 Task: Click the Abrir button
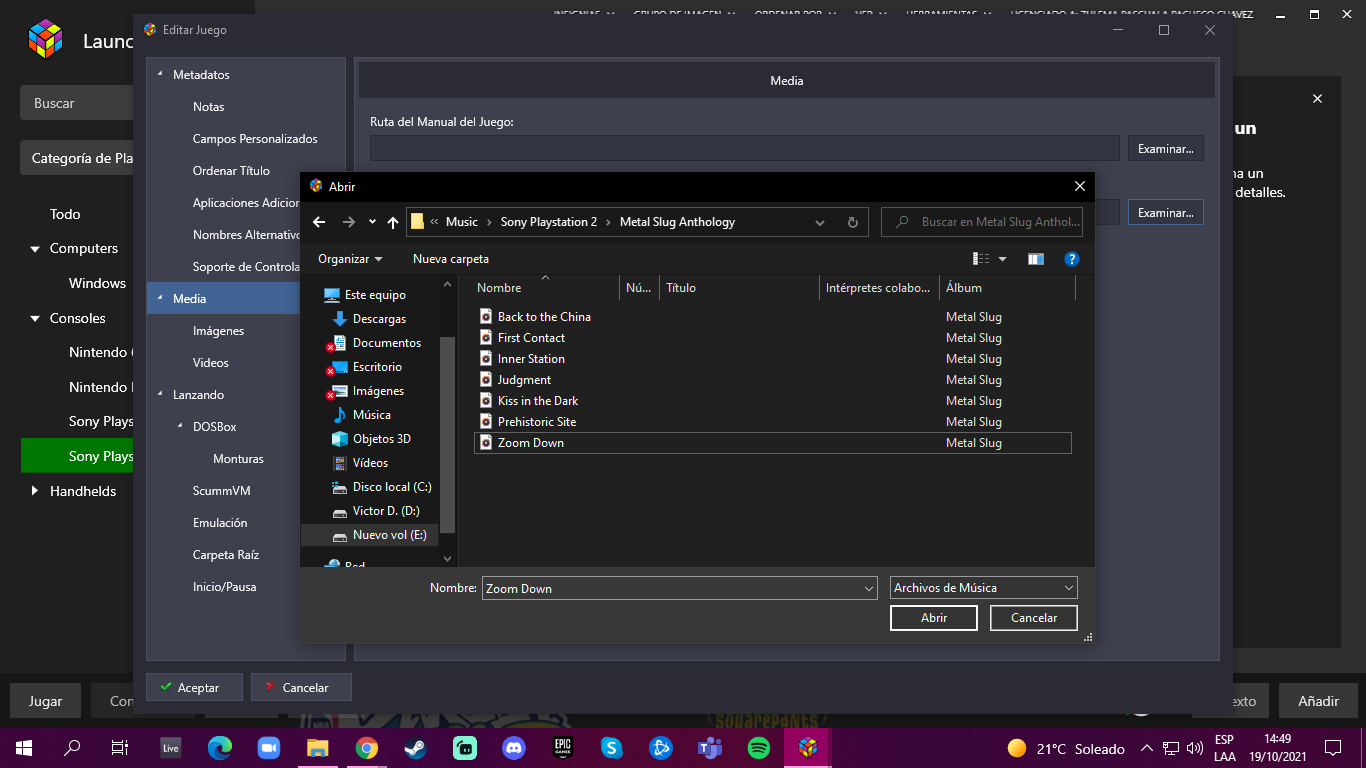point(934,618)
